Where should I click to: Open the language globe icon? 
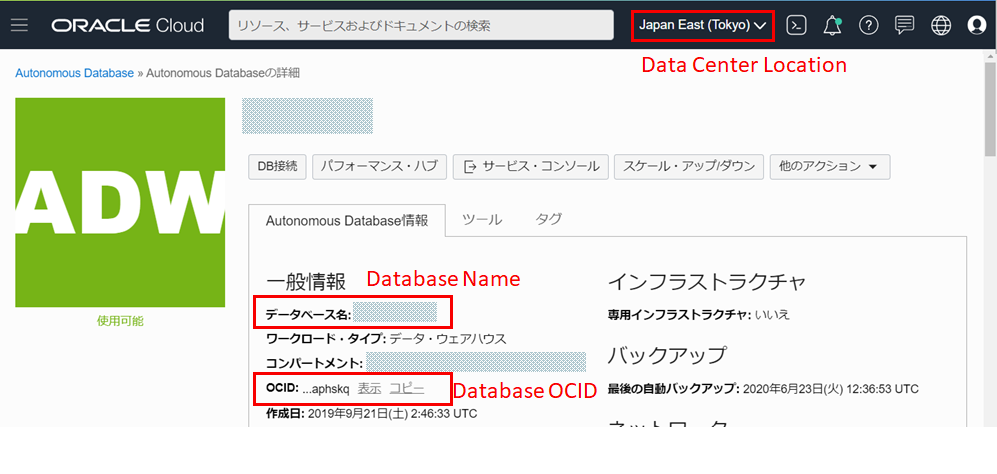[940, 26]
